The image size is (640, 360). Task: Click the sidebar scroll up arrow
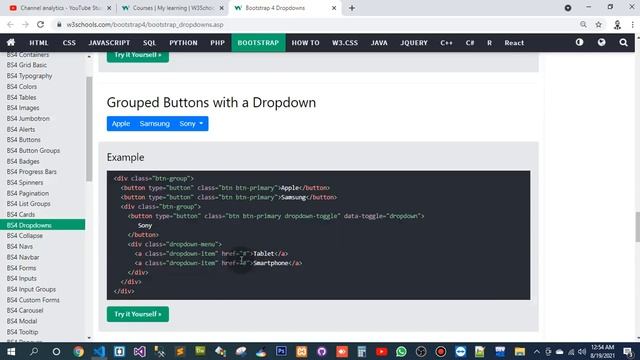(89, 57)
